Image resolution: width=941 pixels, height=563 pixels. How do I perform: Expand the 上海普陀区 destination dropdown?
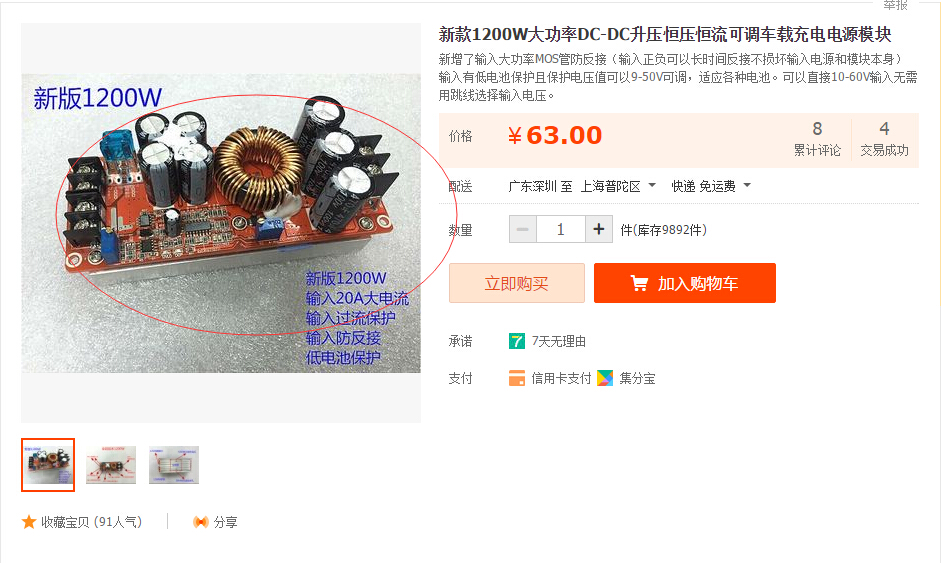(618, 186)
